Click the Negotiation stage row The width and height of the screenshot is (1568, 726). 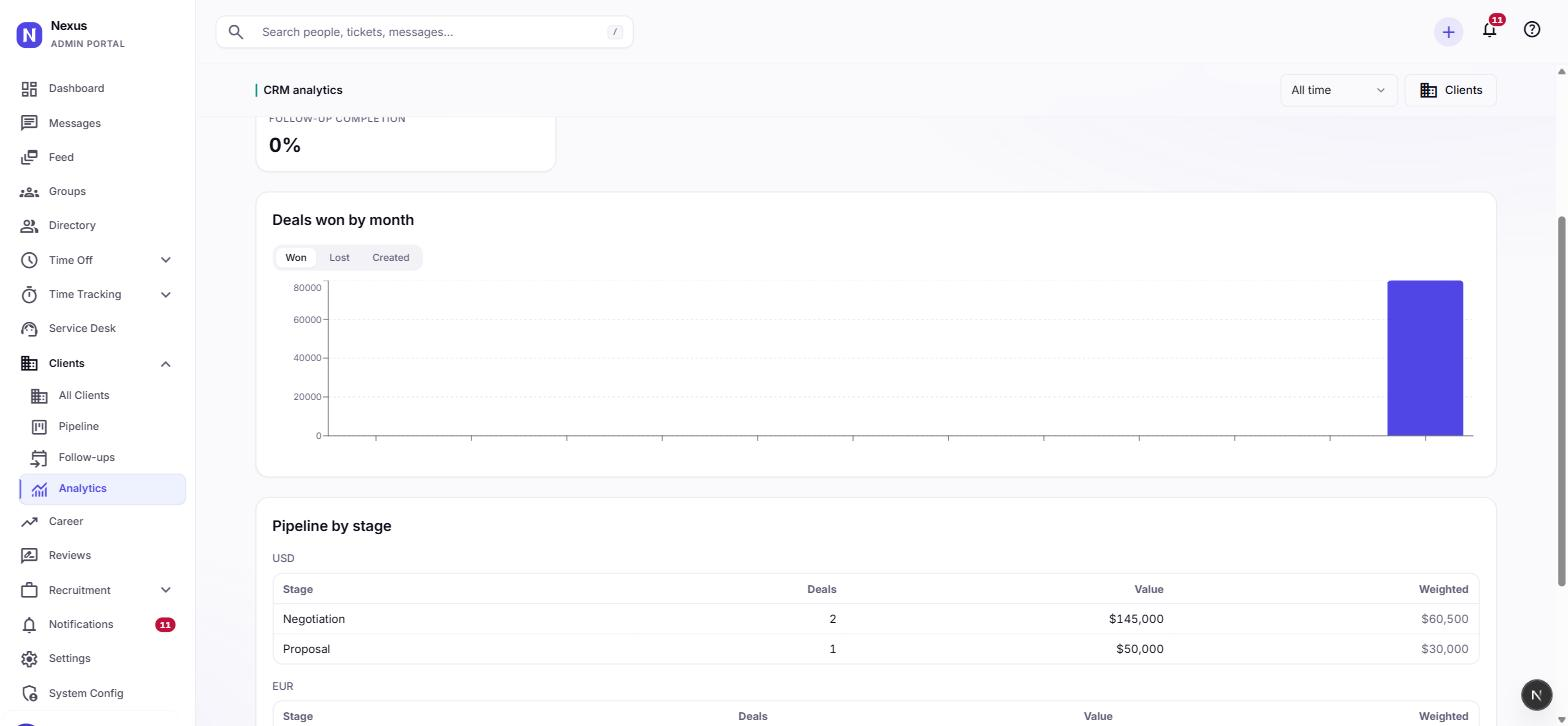tap(875, 619)
